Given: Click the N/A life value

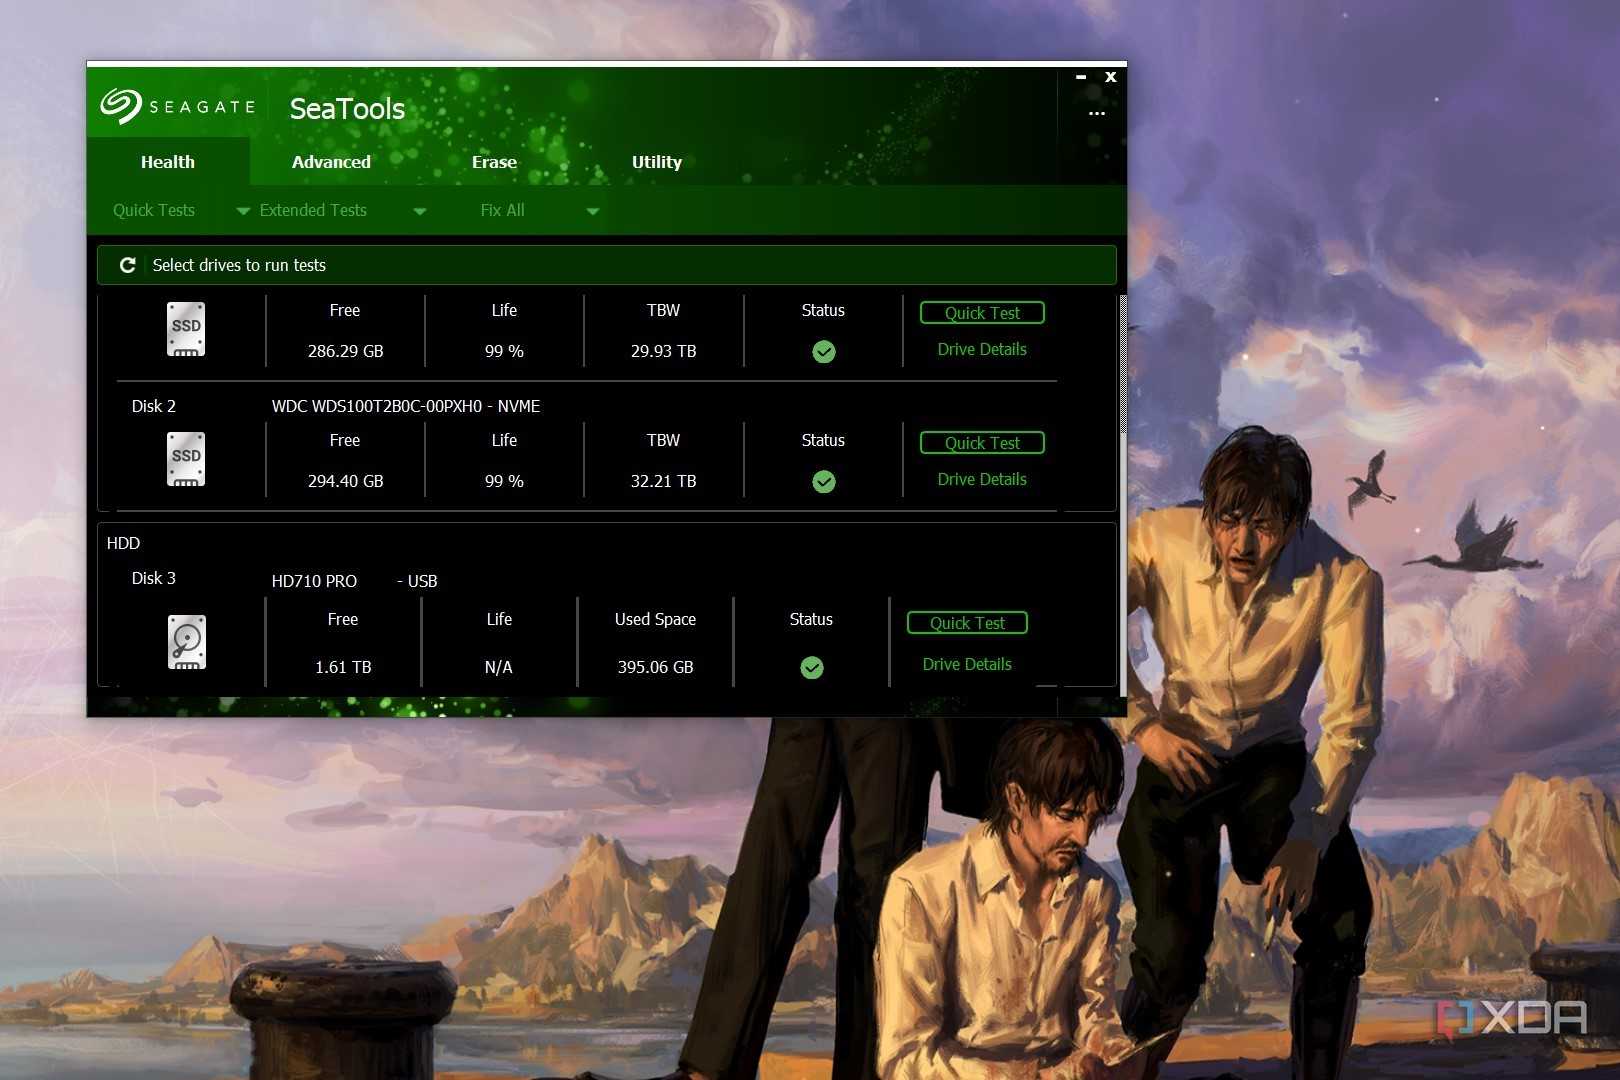Looking at the screenshot, I should pyautogui.click(x=499, y=667).
